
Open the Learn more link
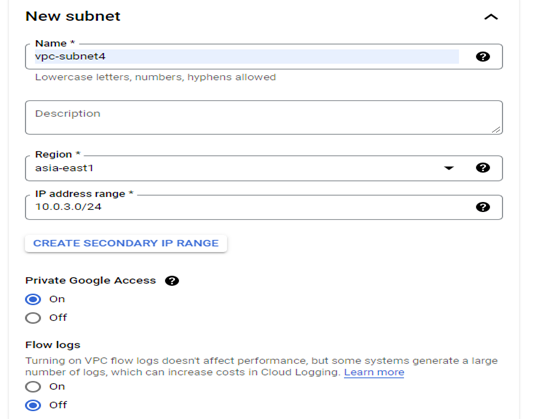(x=374, y=372)
